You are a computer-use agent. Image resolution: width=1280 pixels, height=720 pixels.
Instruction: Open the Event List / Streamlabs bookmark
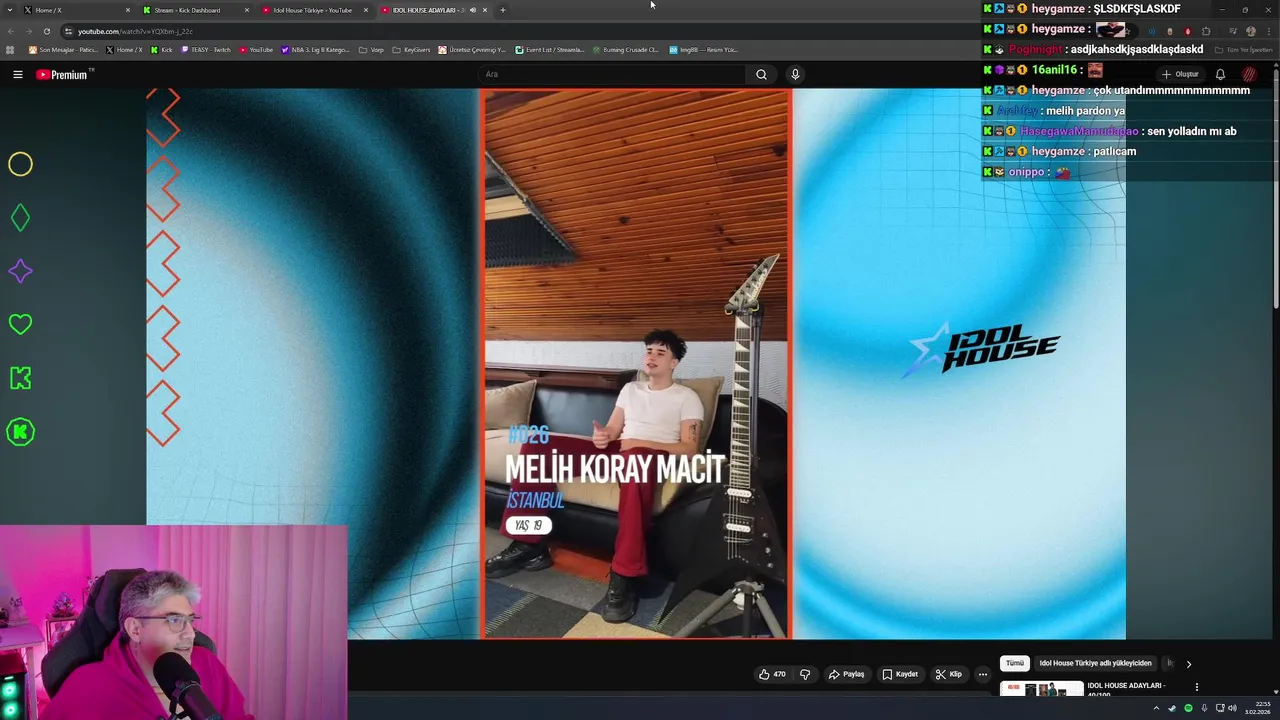[x=550, y=50]
